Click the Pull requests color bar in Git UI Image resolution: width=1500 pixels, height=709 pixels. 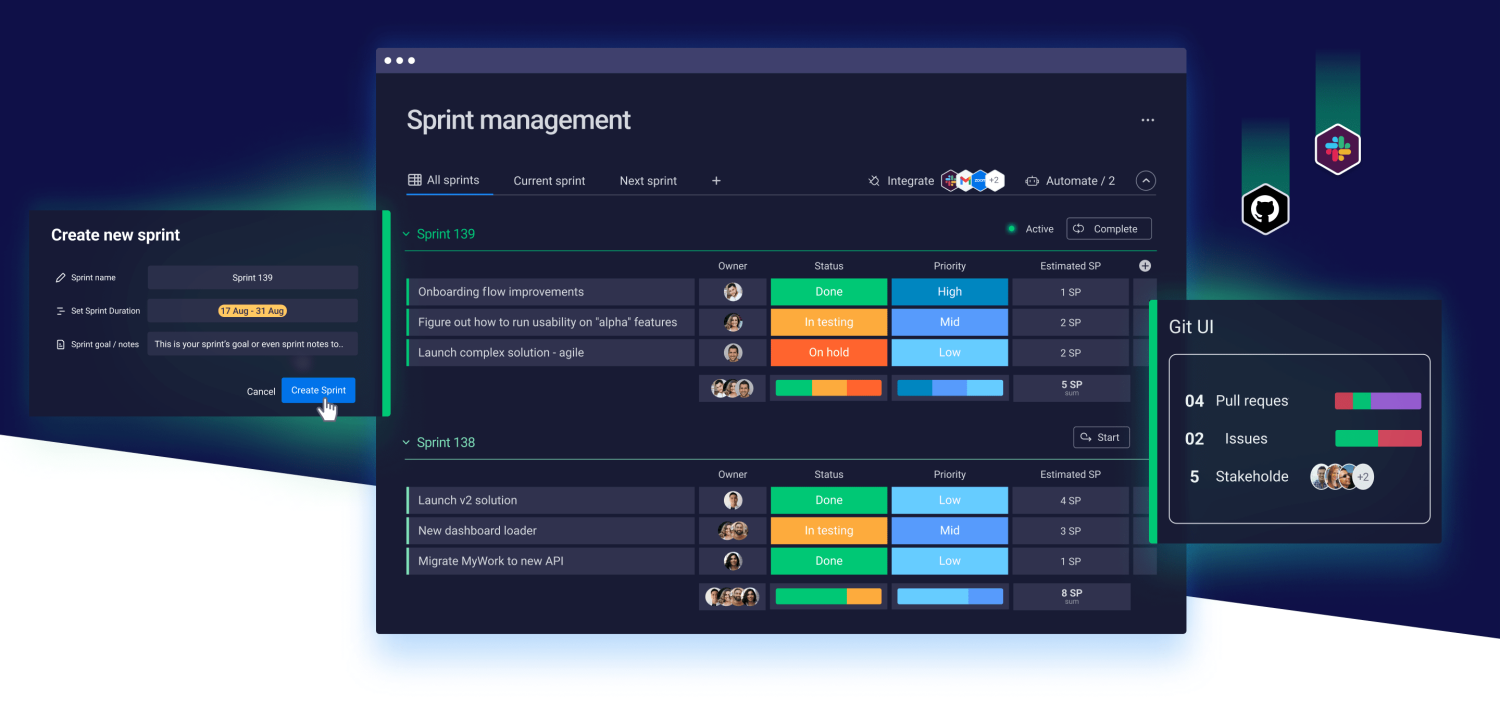pyautogui.click(x=1378, y=401)
